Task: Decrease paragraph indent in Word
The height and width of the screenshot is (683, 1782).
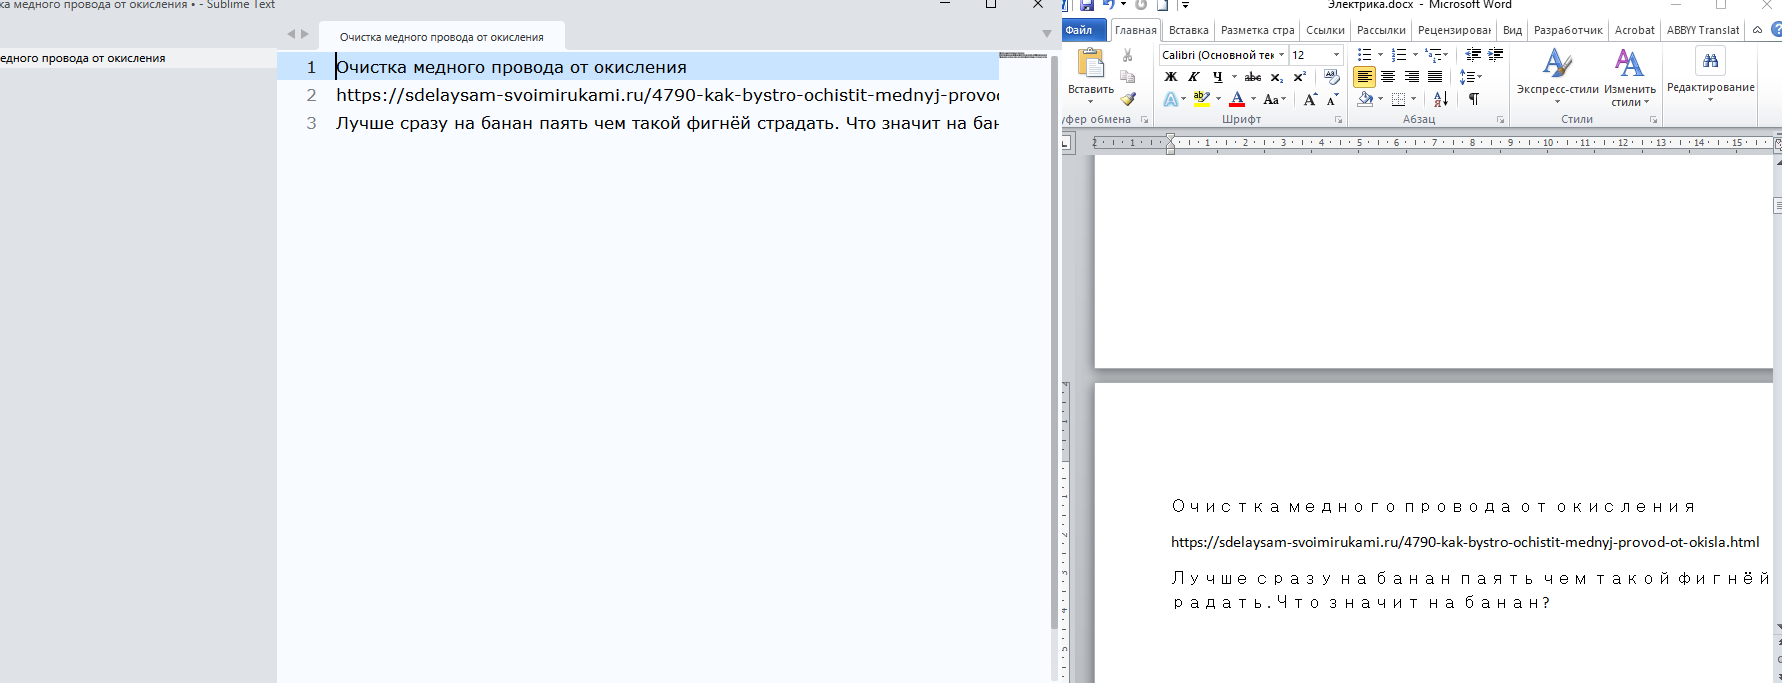Action: tap(1473, 55)
